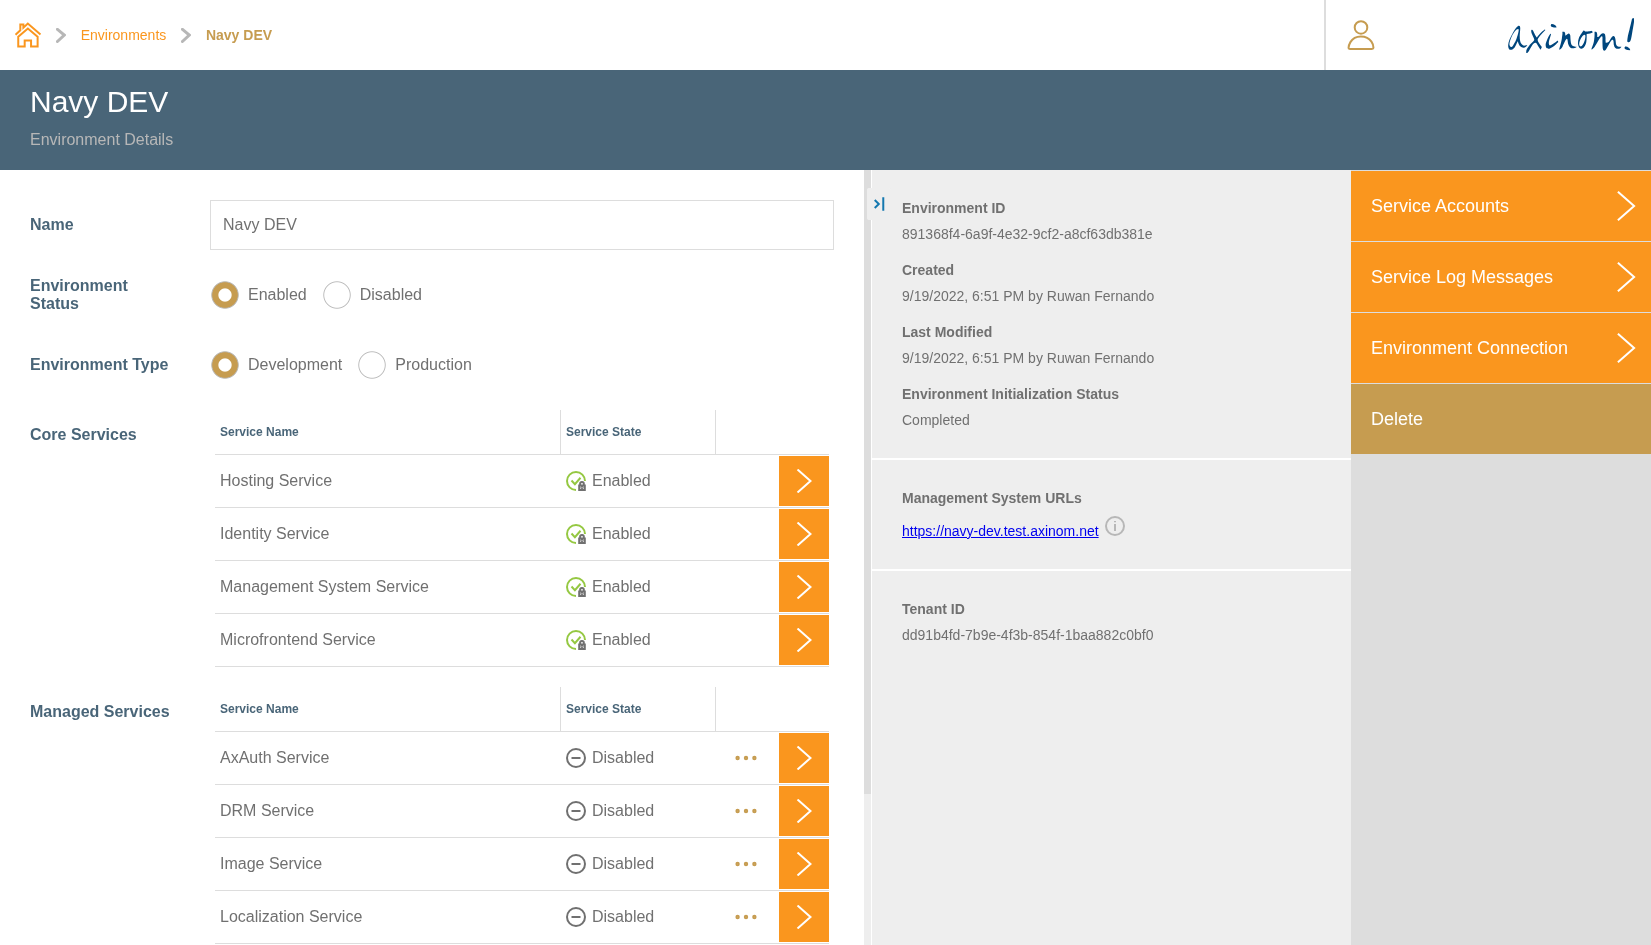Click the Completed initialization status text

(936, 420)
